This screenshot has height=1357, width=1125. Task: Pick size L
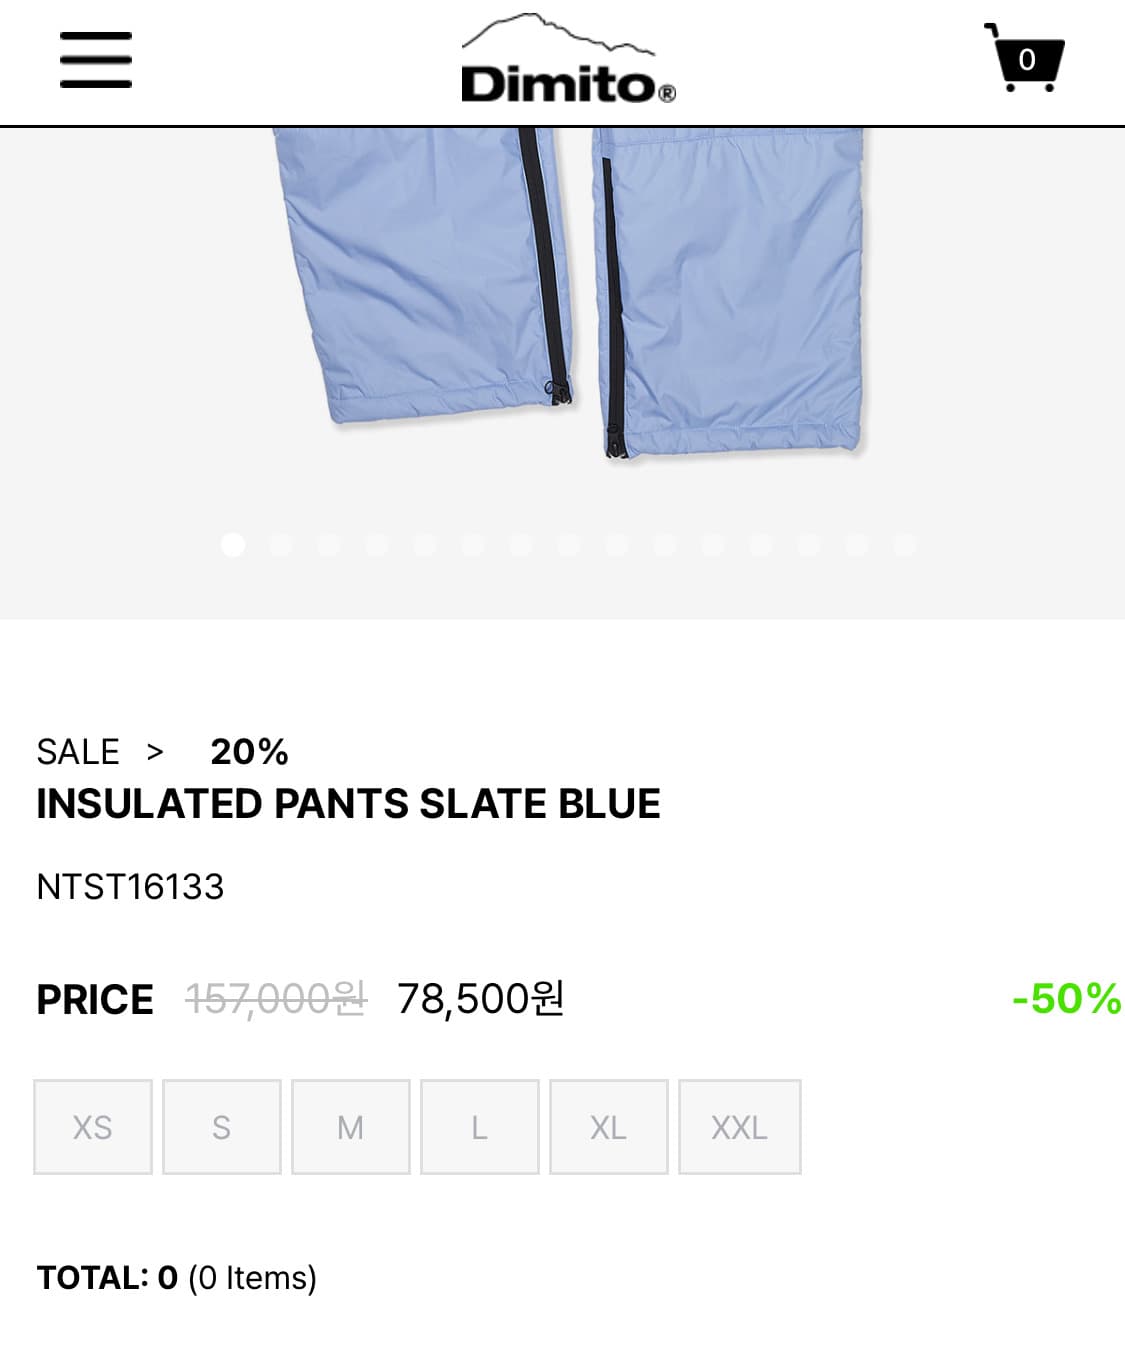(480, 1127)
